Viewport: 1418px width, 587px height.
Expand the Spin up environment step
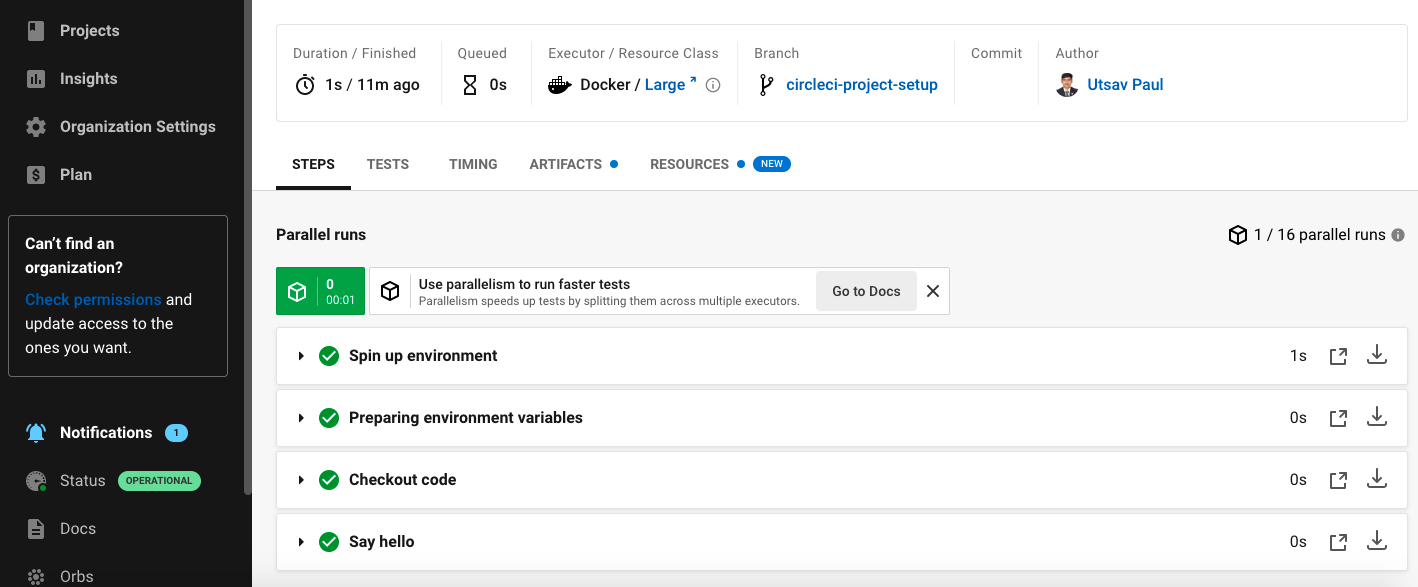(301, 356)
